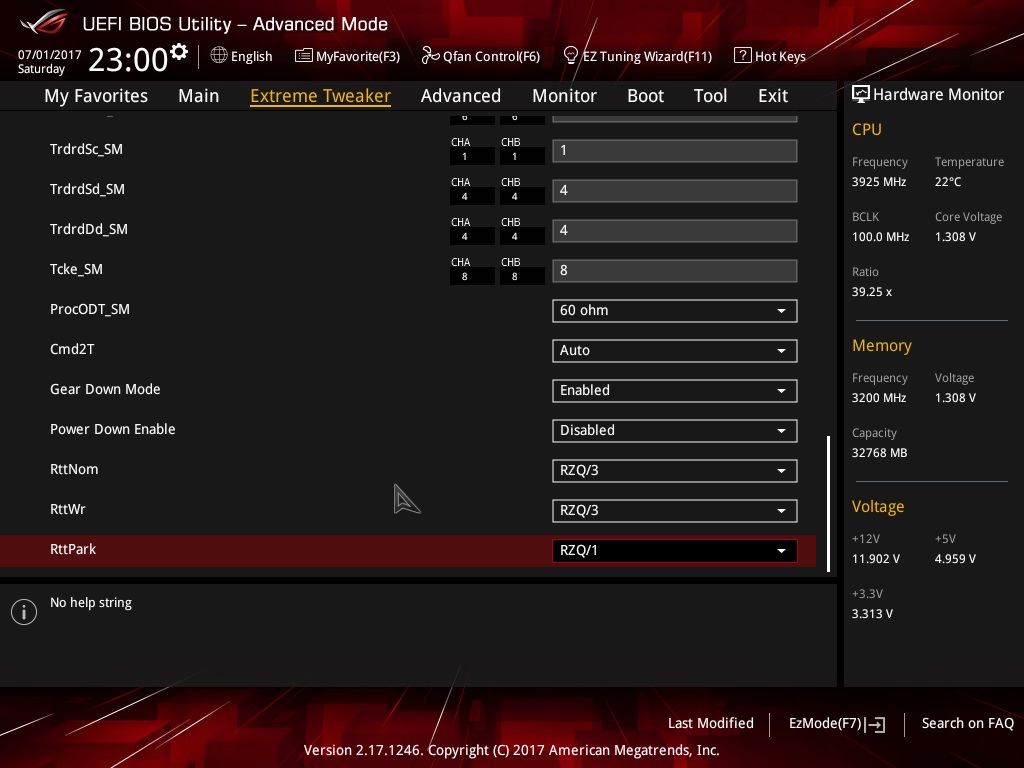Open the Monitor tab
The height and width of the screenshot is (768, 1024).
click(x=564, y=96)
